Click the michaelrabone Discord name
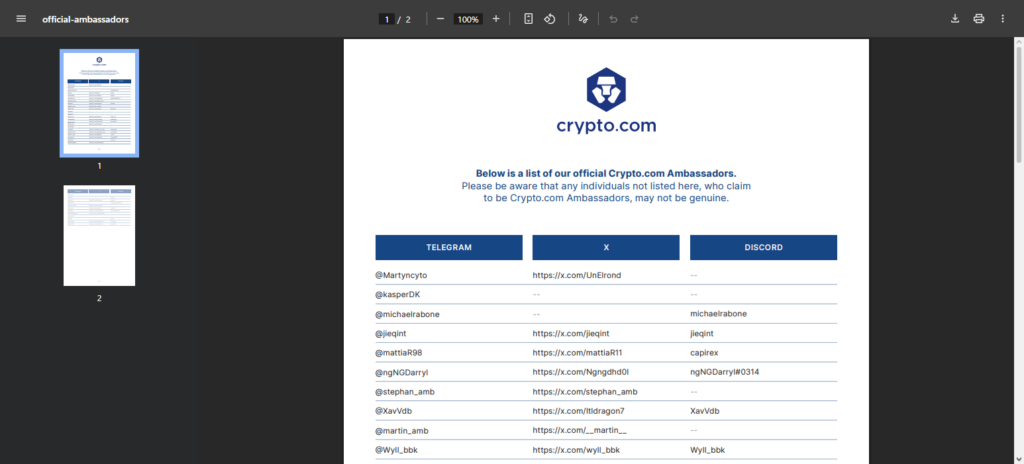 pos(718,314)
